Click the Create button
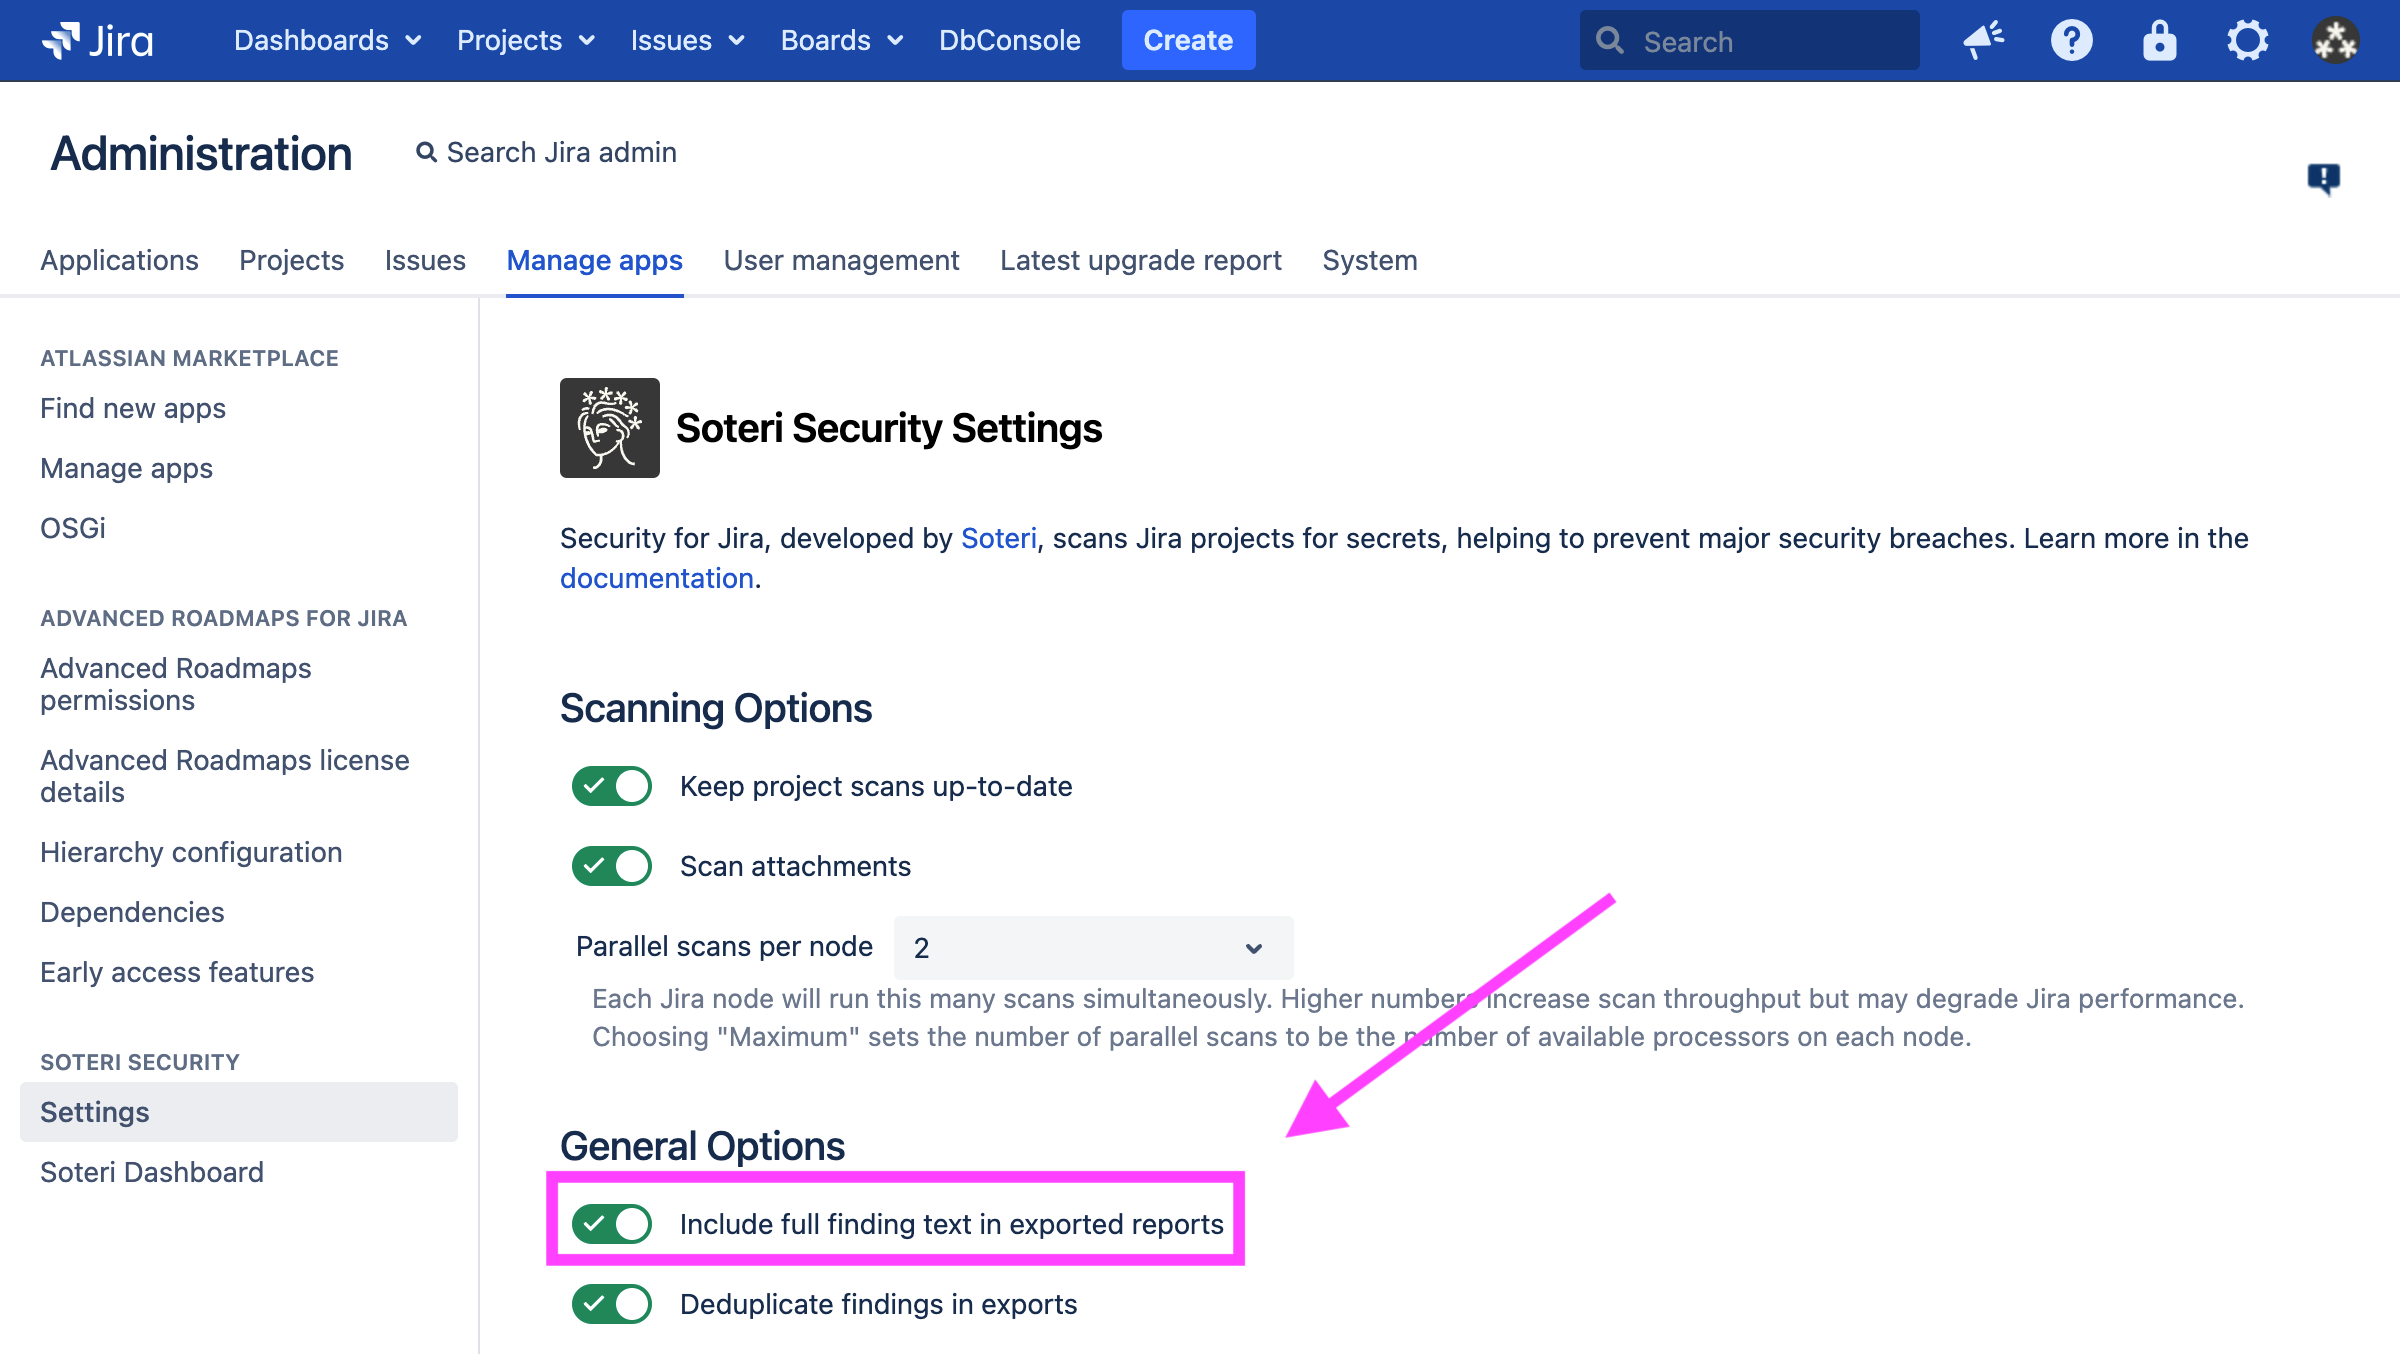This screenshot has height=1354, width=2400. click(x=1188, y=40)
